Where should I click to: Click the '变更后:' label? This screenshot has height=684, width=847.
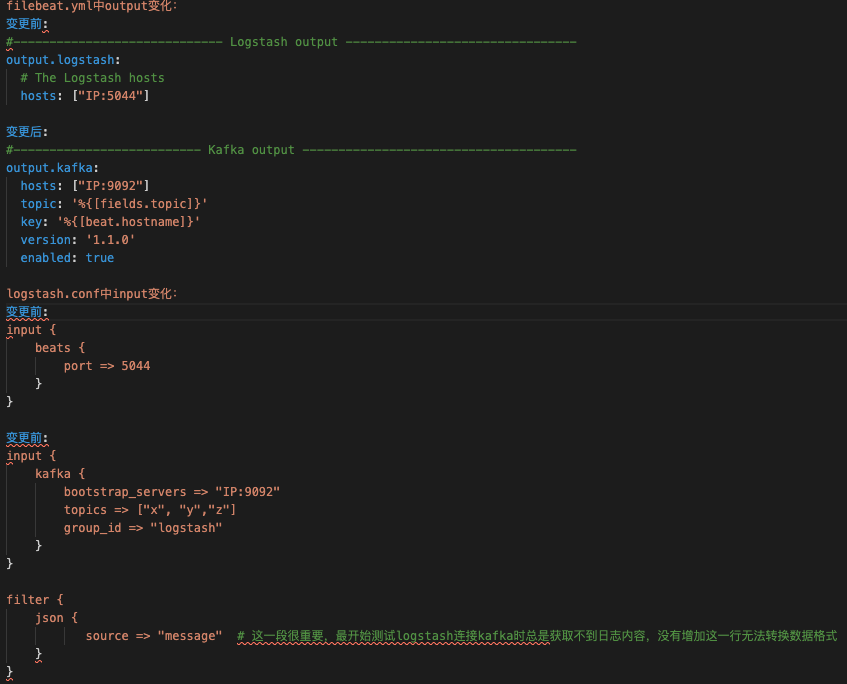click(x=27, y=132)
